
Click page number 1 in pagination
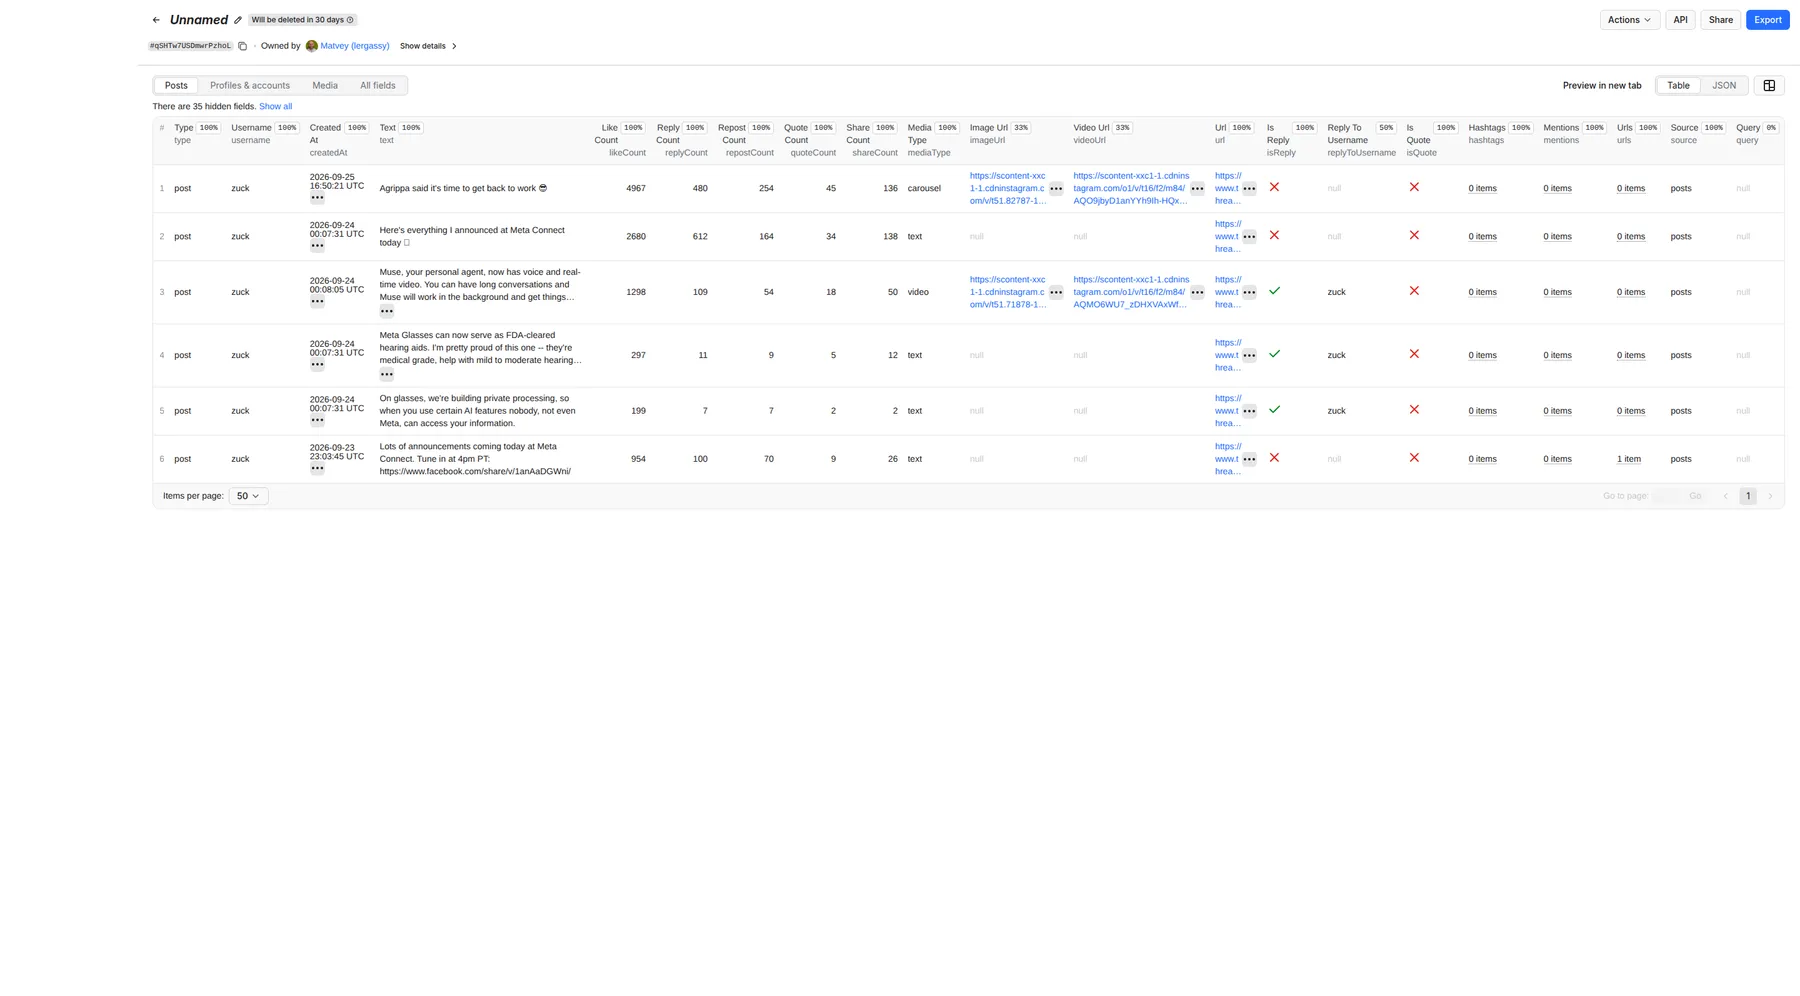[1747, 496]
